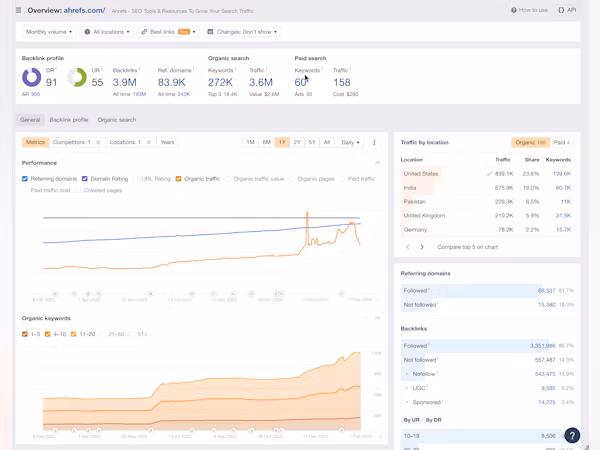Image resolution: width=600 pixels, height=450 pixels.
Task: Toggle the Paid traffic cost checkbox
Action: coord(25,190)
